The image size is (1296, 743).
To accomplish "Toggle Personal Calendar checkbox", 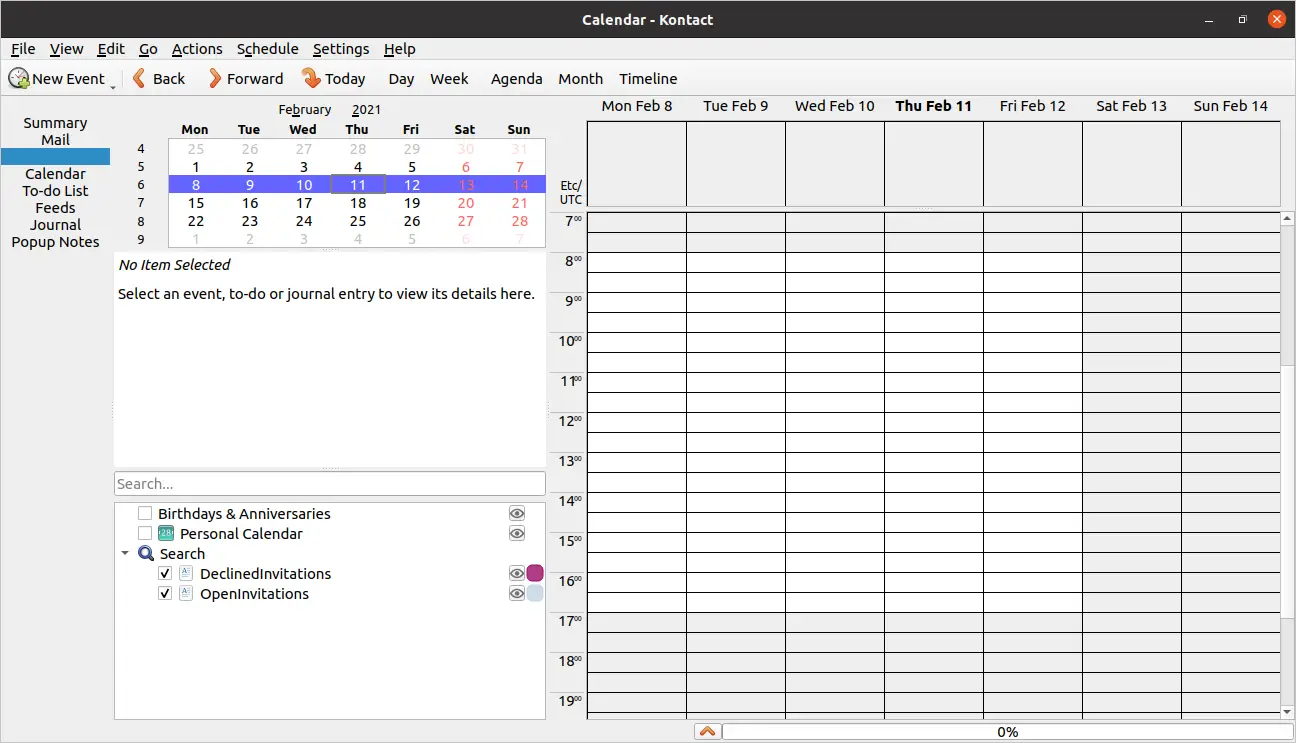I will click(145, 533).
